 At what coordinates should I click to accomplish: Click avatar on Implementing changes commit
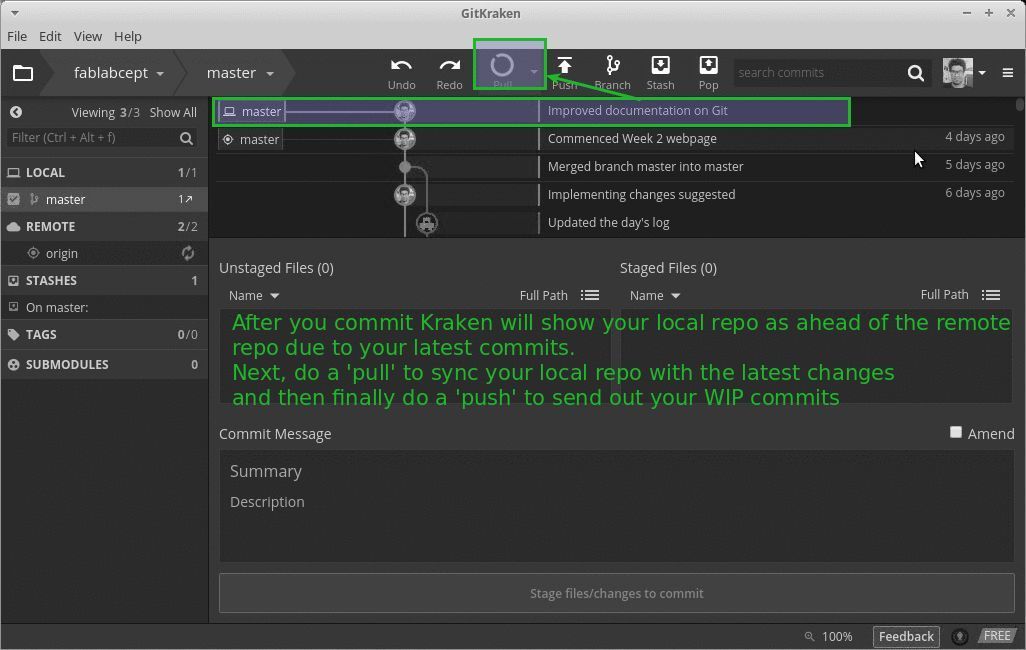(x=404, y=194)
